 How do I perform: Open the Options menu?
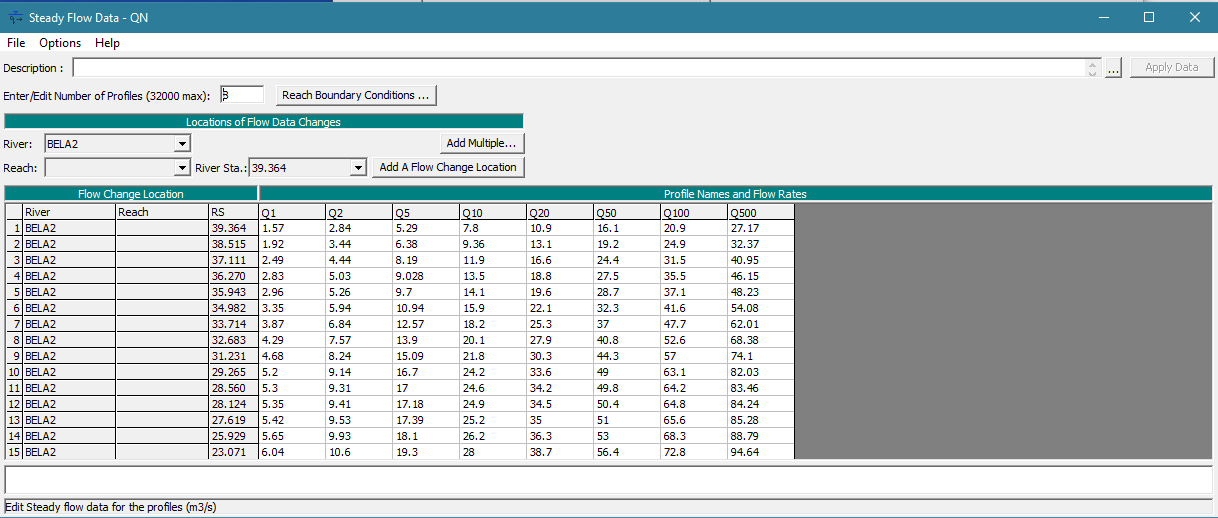60,43
